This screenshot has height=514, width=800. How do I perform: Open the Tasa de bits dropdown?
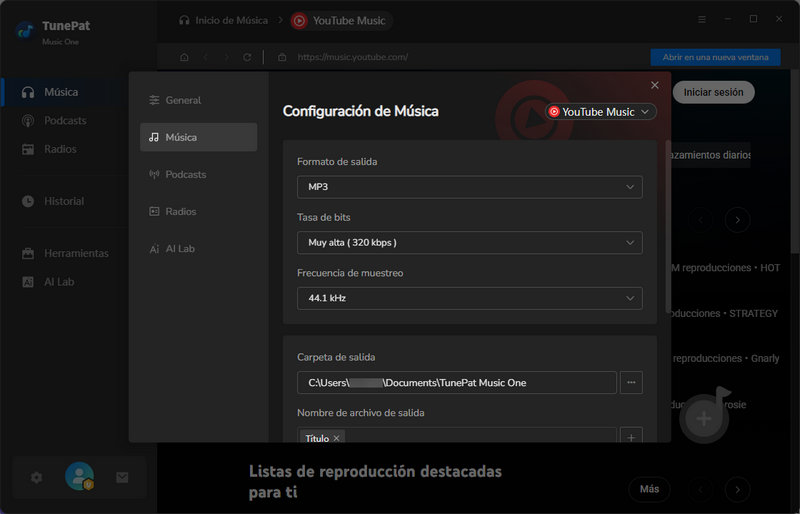click(x=469, y=243)
